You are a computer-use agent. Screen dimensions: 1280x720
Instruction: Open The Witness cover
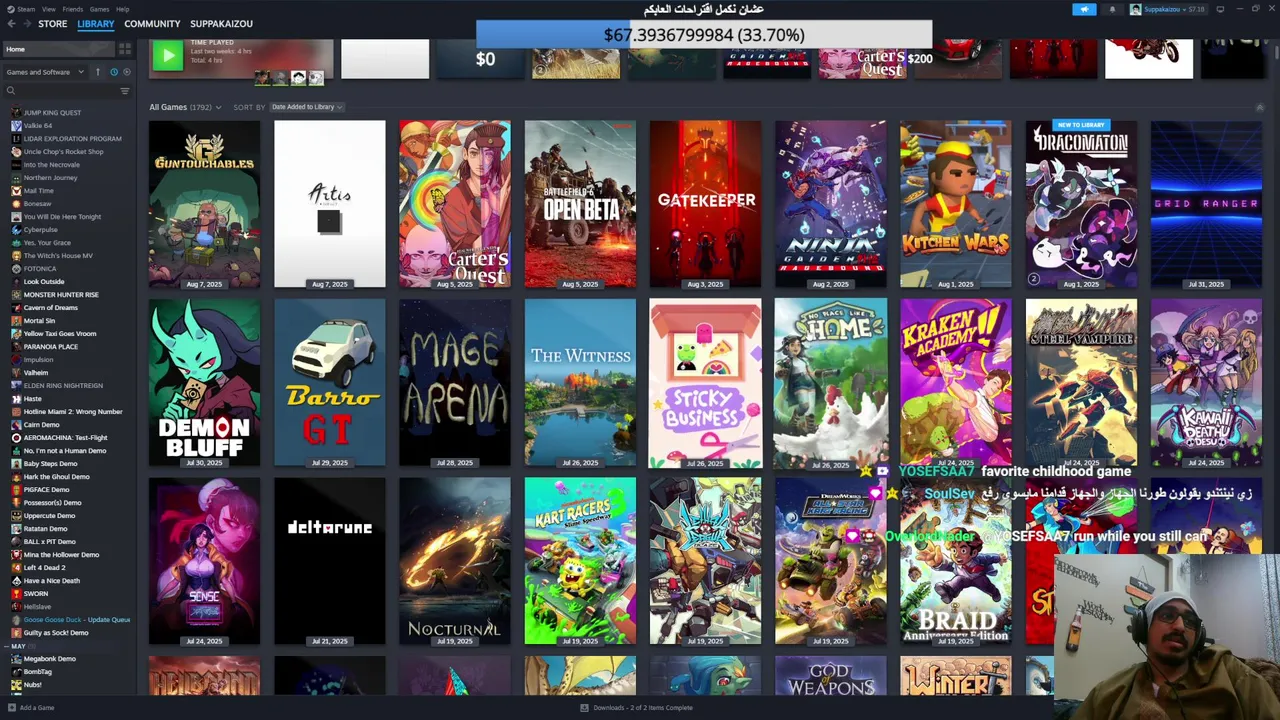[580, 382]
